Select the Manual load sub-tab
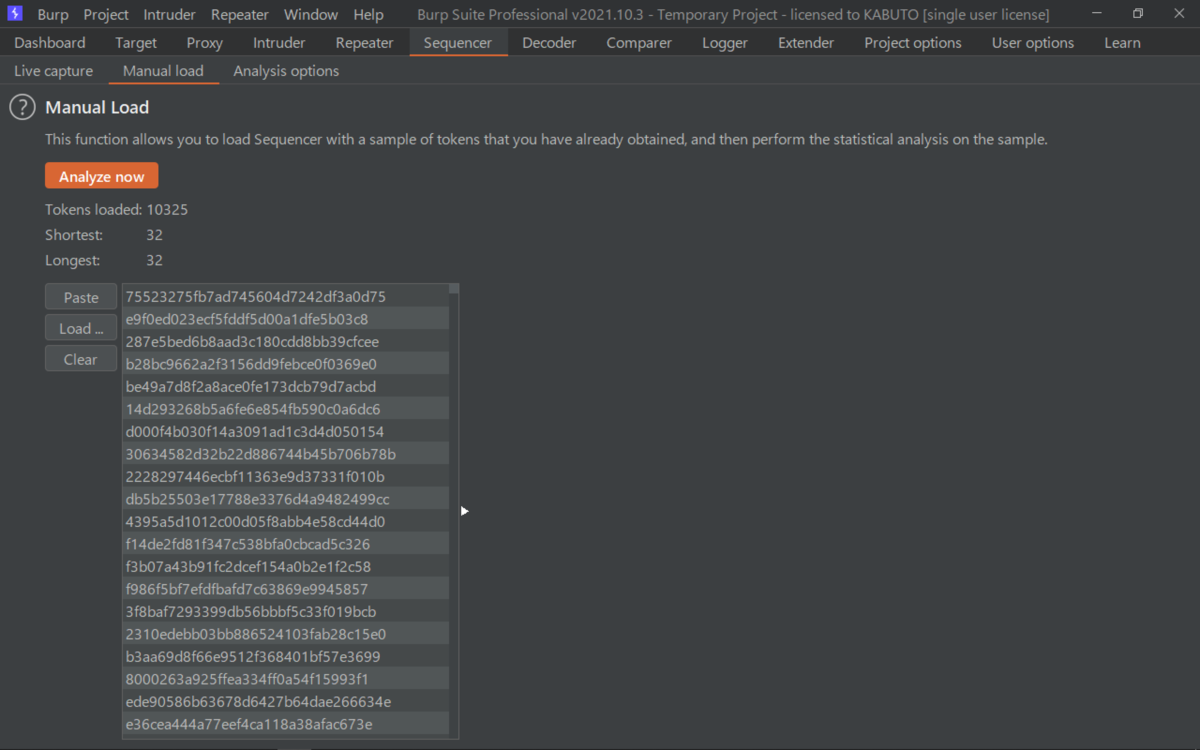The width and height of the screenshot is (1200, 750). tap(163, 71)
